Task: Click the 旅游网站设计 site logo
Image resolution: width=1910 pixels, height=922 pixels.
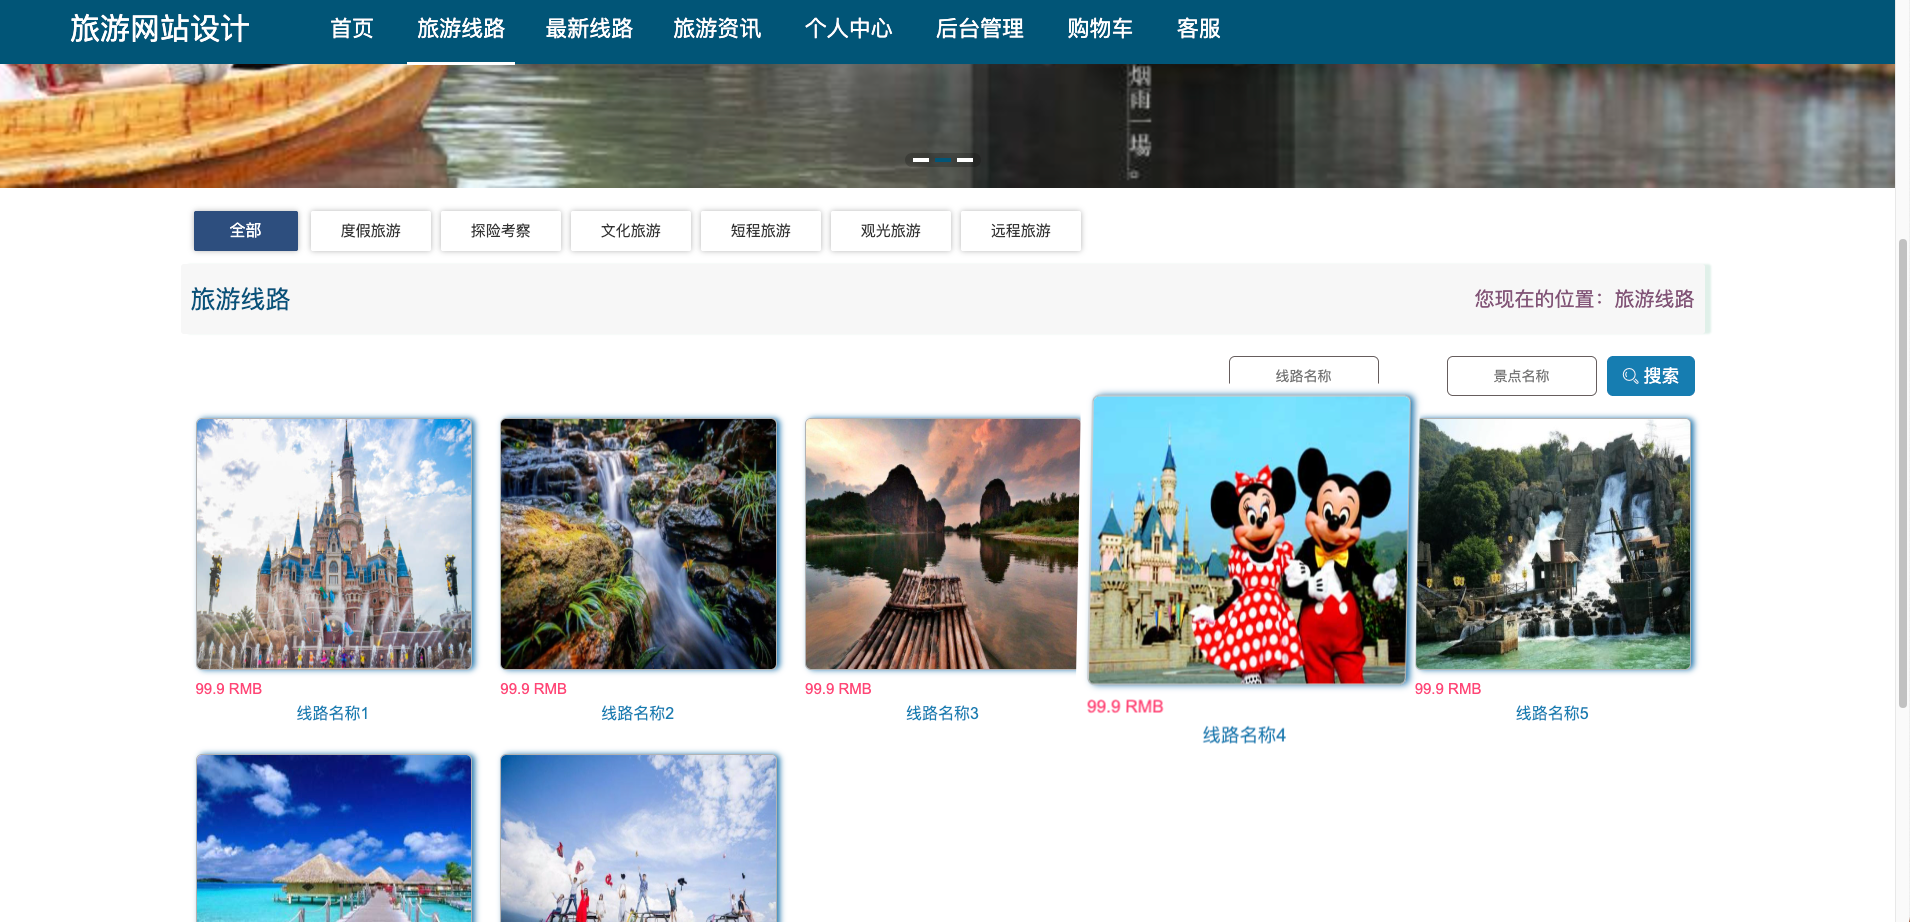Action: point(160,29)
